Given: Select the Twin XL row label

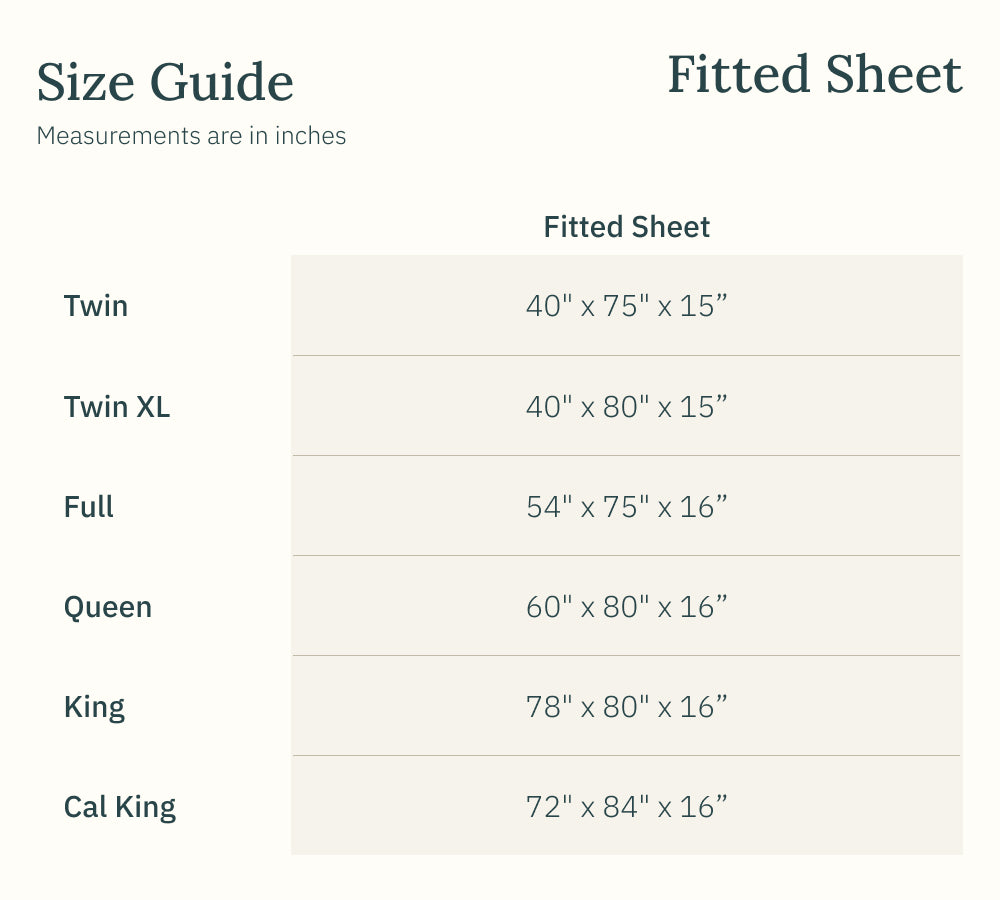Looking at the screenshot, I should (x=117, y=407).
